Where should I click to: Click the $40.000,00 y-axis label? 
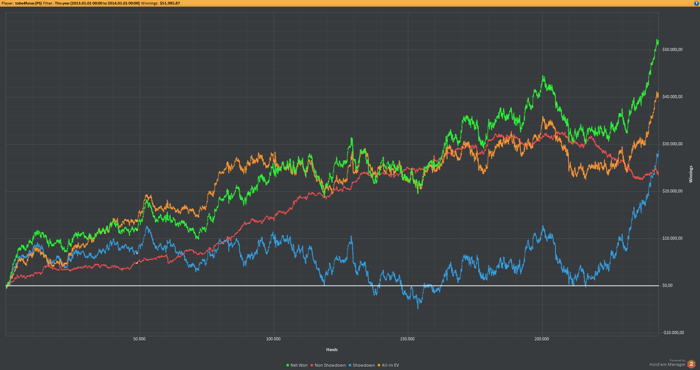pos(673,97)
